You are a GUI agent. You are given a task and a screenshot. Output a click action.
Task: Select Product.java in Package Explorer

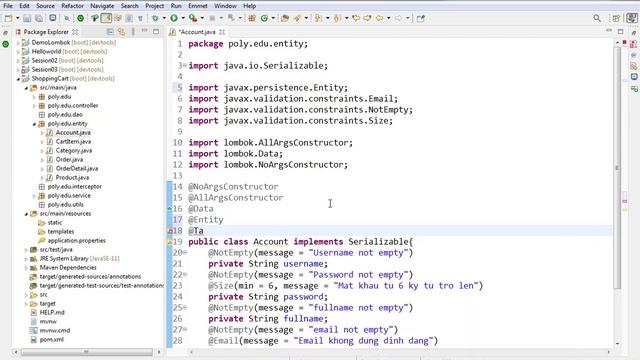click(72, 177)
